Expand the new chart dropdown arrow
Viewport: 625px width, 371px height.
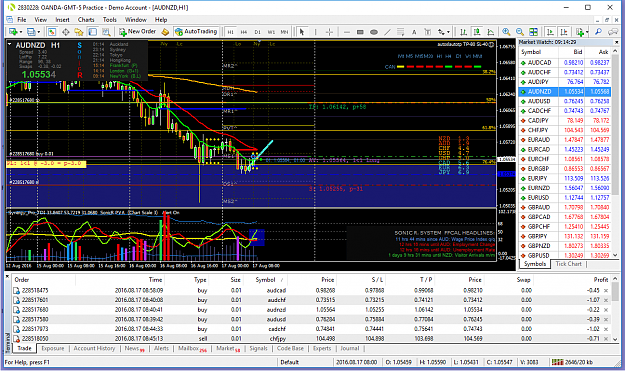[x=21, y=32]
